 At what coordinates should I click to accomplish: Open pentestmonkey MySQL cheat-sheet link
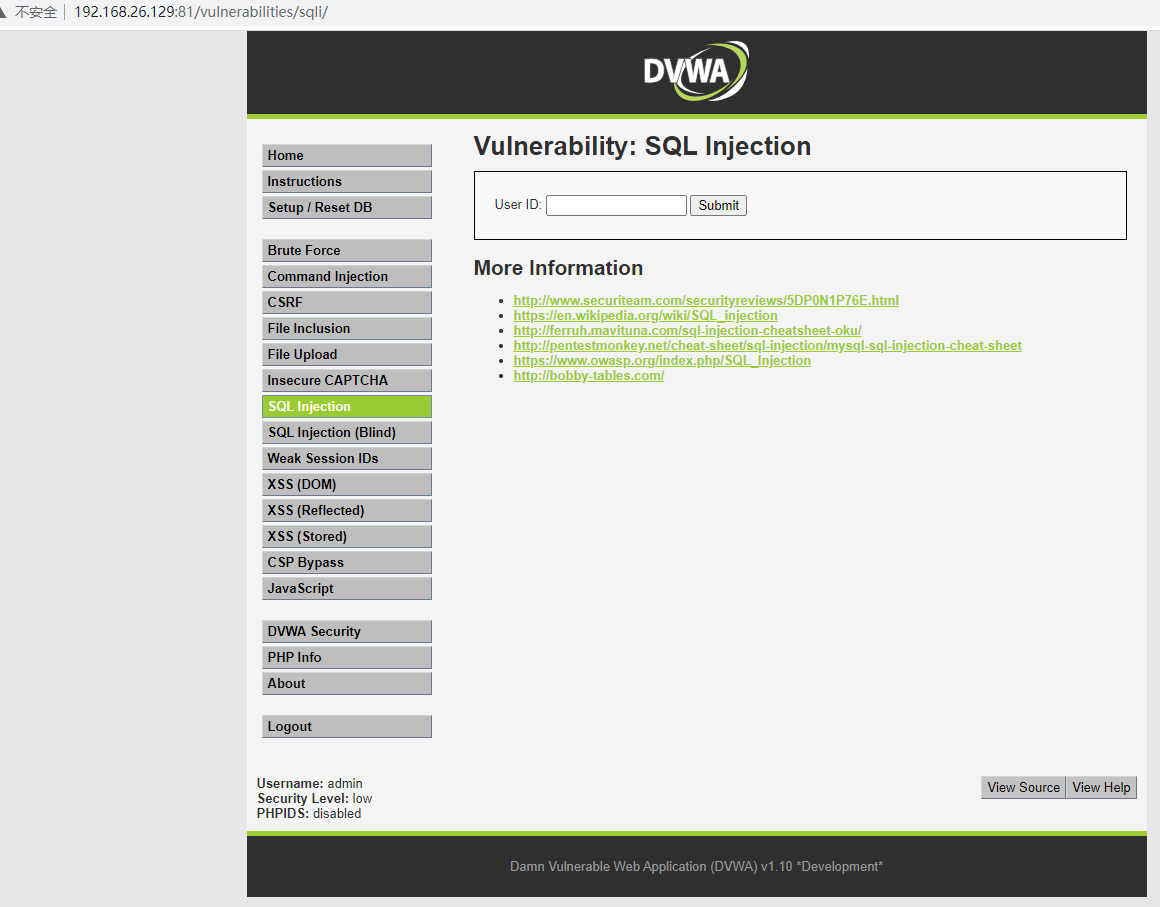point(767,345)
